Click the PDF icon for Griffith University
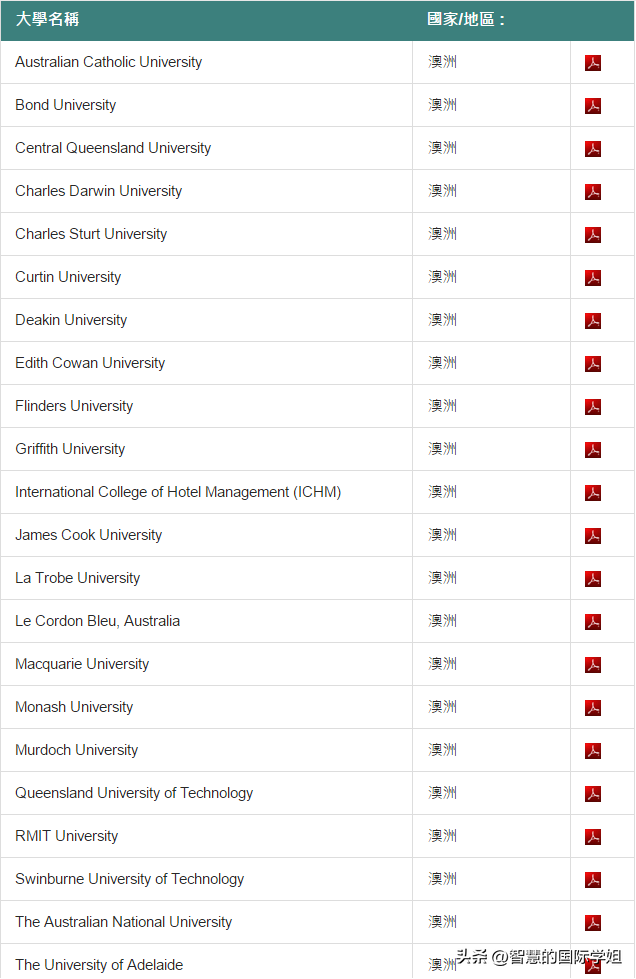 pyautogui.click(x=593, y=450)
